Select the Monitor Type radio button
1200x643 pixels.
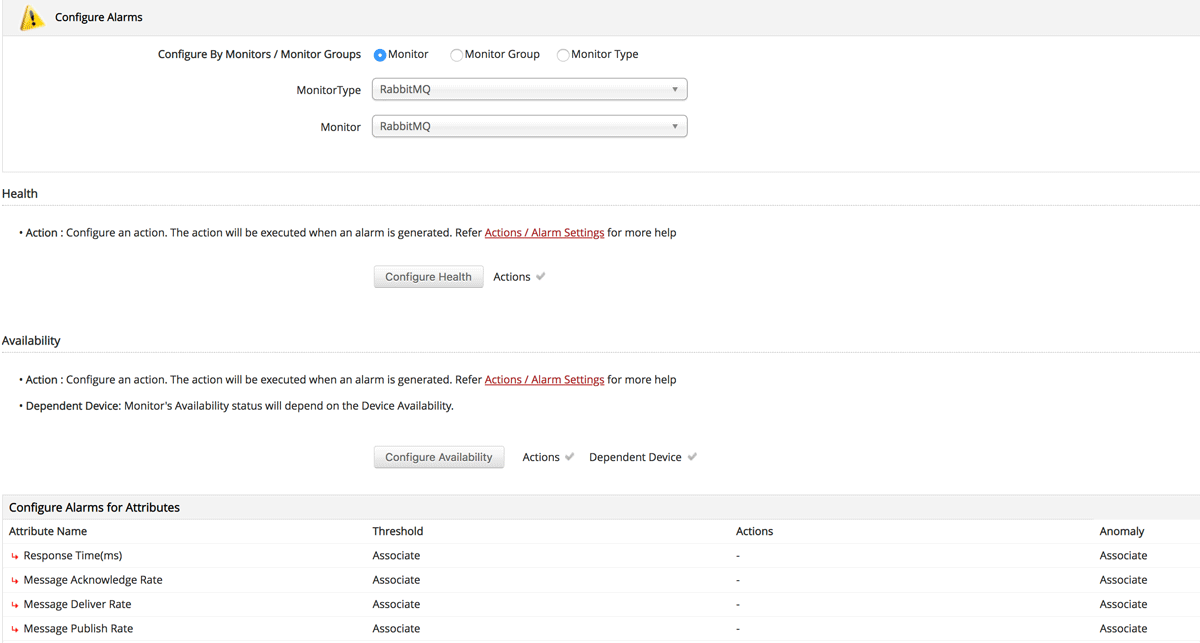click(x=563, y=55)
